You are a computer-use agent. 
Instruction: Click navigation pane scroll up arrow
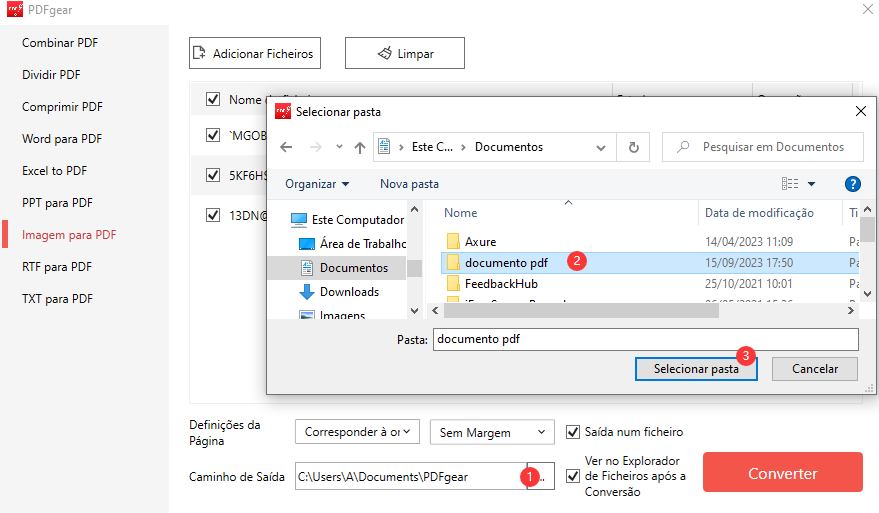click(x=414, y=210)
